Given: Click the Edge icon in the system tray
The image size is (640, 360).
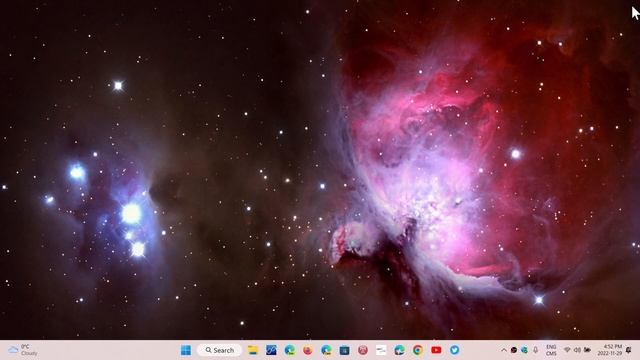Looking at the screenshot, I should click(x=524, y=350).
